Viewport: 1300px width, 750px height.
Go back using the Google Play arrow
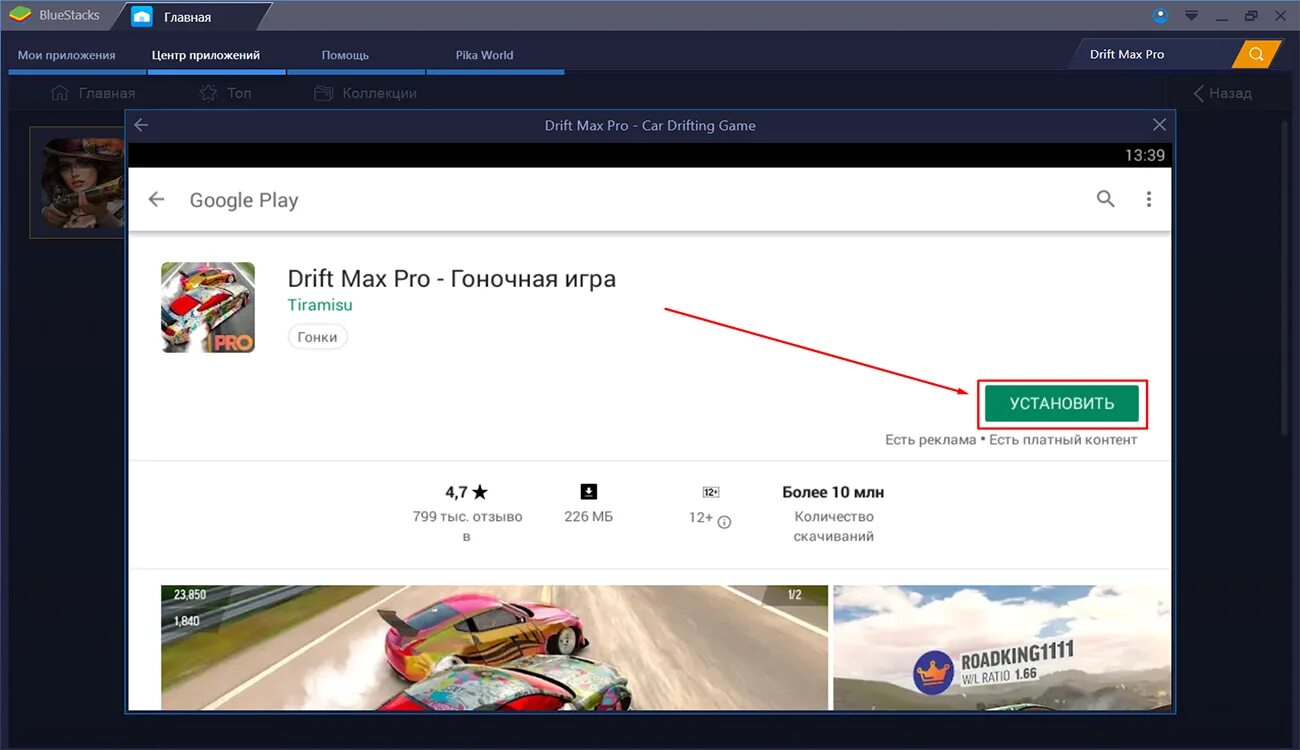click(156, 200)
